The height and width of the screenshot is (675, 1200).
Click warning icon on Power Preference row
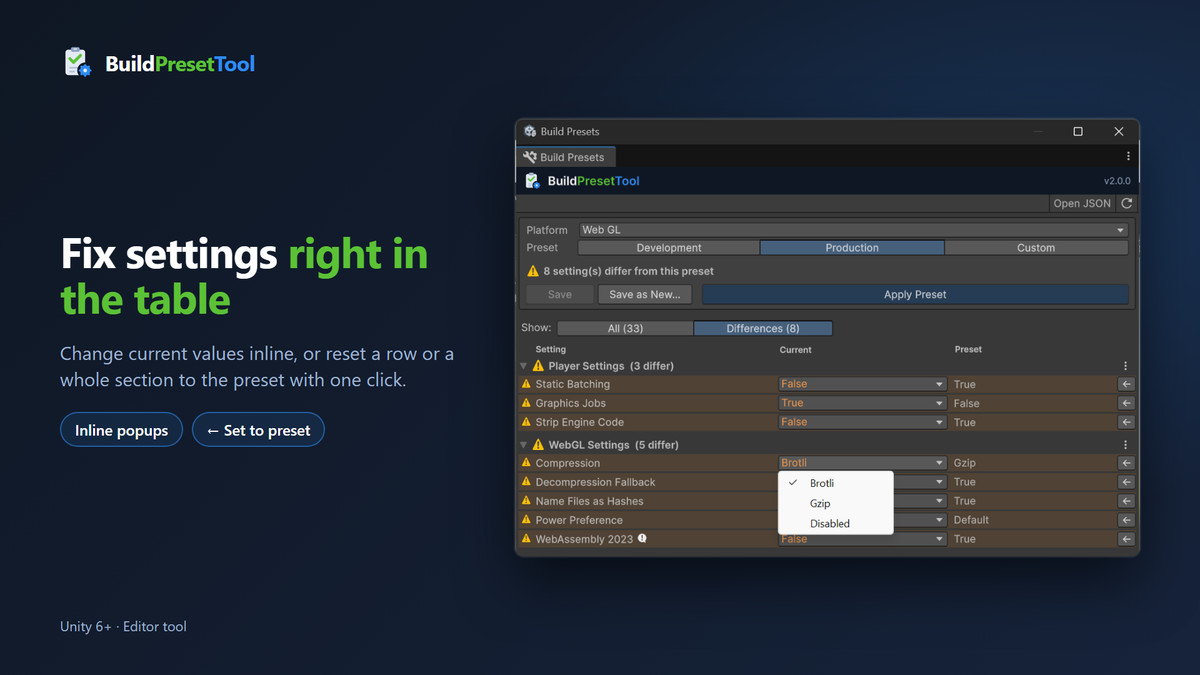(526, 520)
